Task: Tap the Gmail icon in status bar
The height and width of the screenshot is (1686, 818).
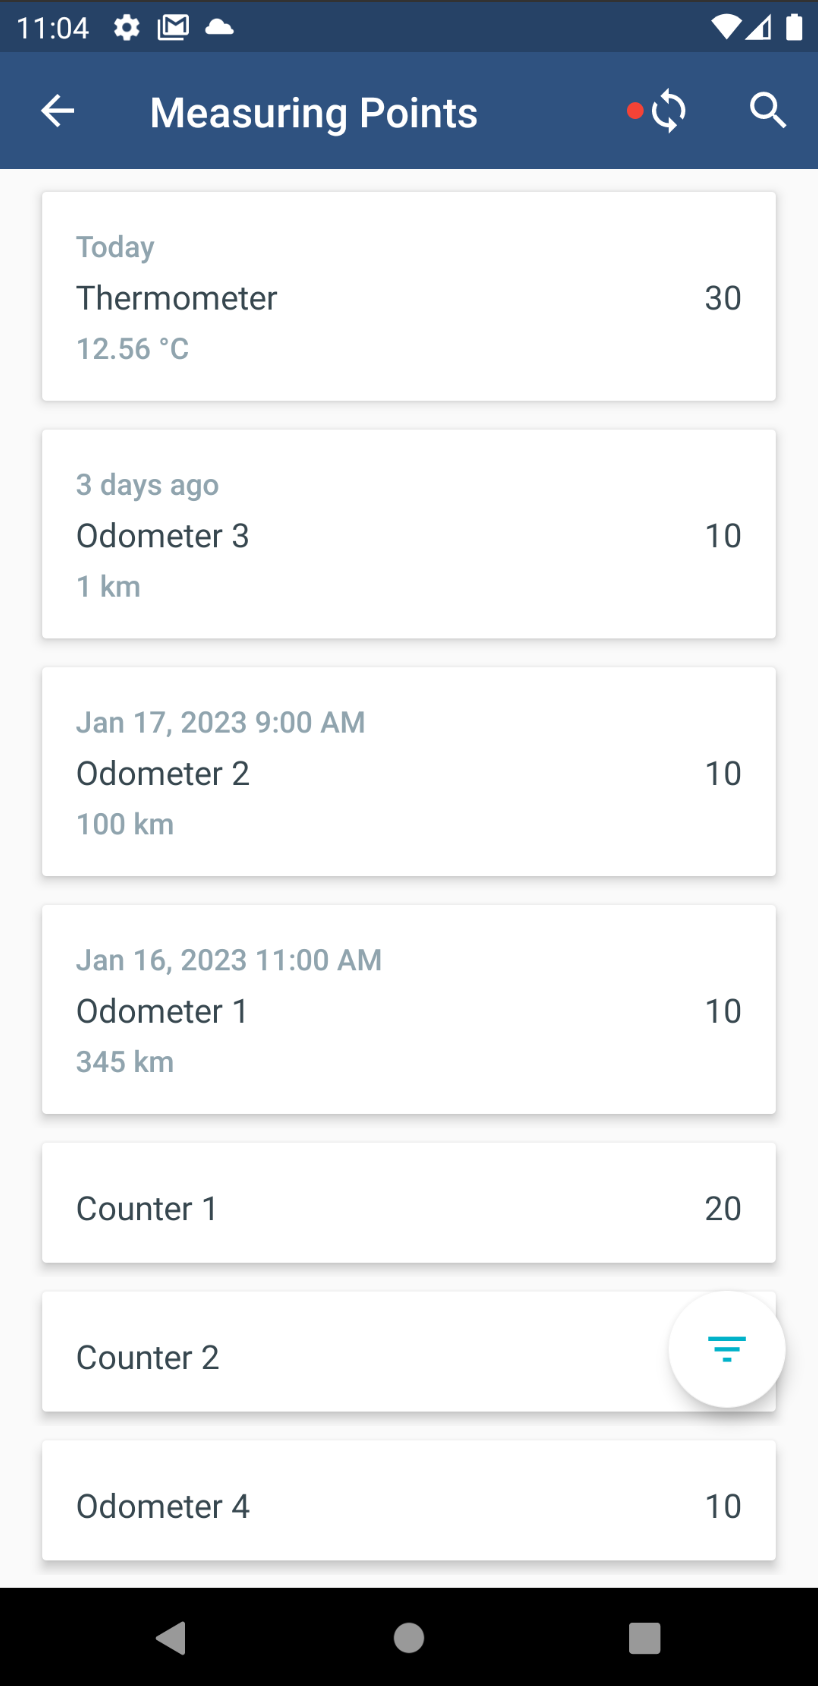Action: 173,27
